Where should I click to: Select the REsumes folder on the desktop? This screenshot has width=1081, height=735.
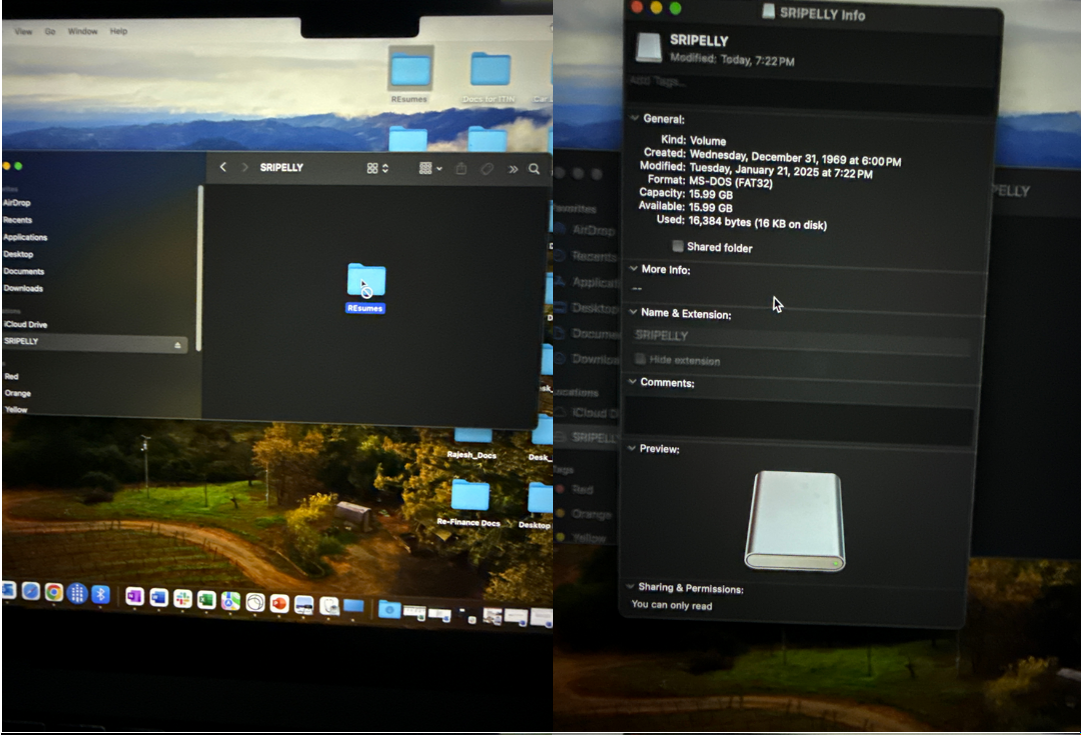[411, 74]
